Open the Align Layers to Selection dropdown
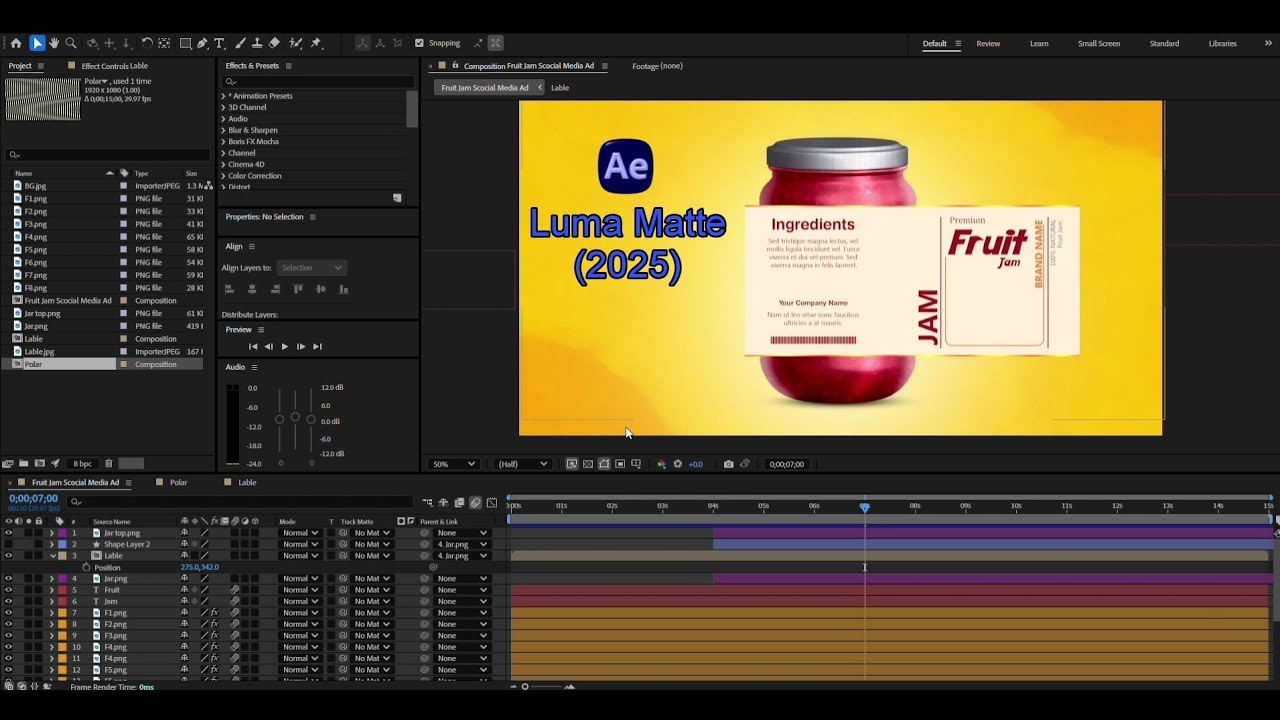1280x720 pixels. (312, 268)
